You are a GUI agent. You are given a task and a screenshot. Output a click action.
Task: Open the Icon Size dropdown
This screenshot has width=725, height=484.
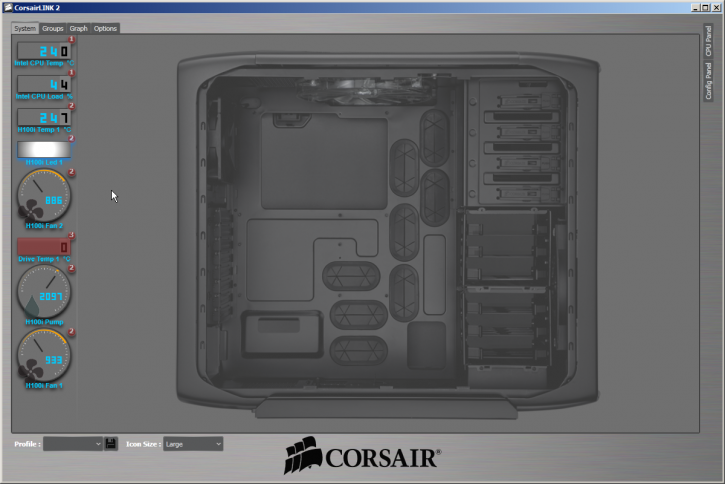[193, 444]
